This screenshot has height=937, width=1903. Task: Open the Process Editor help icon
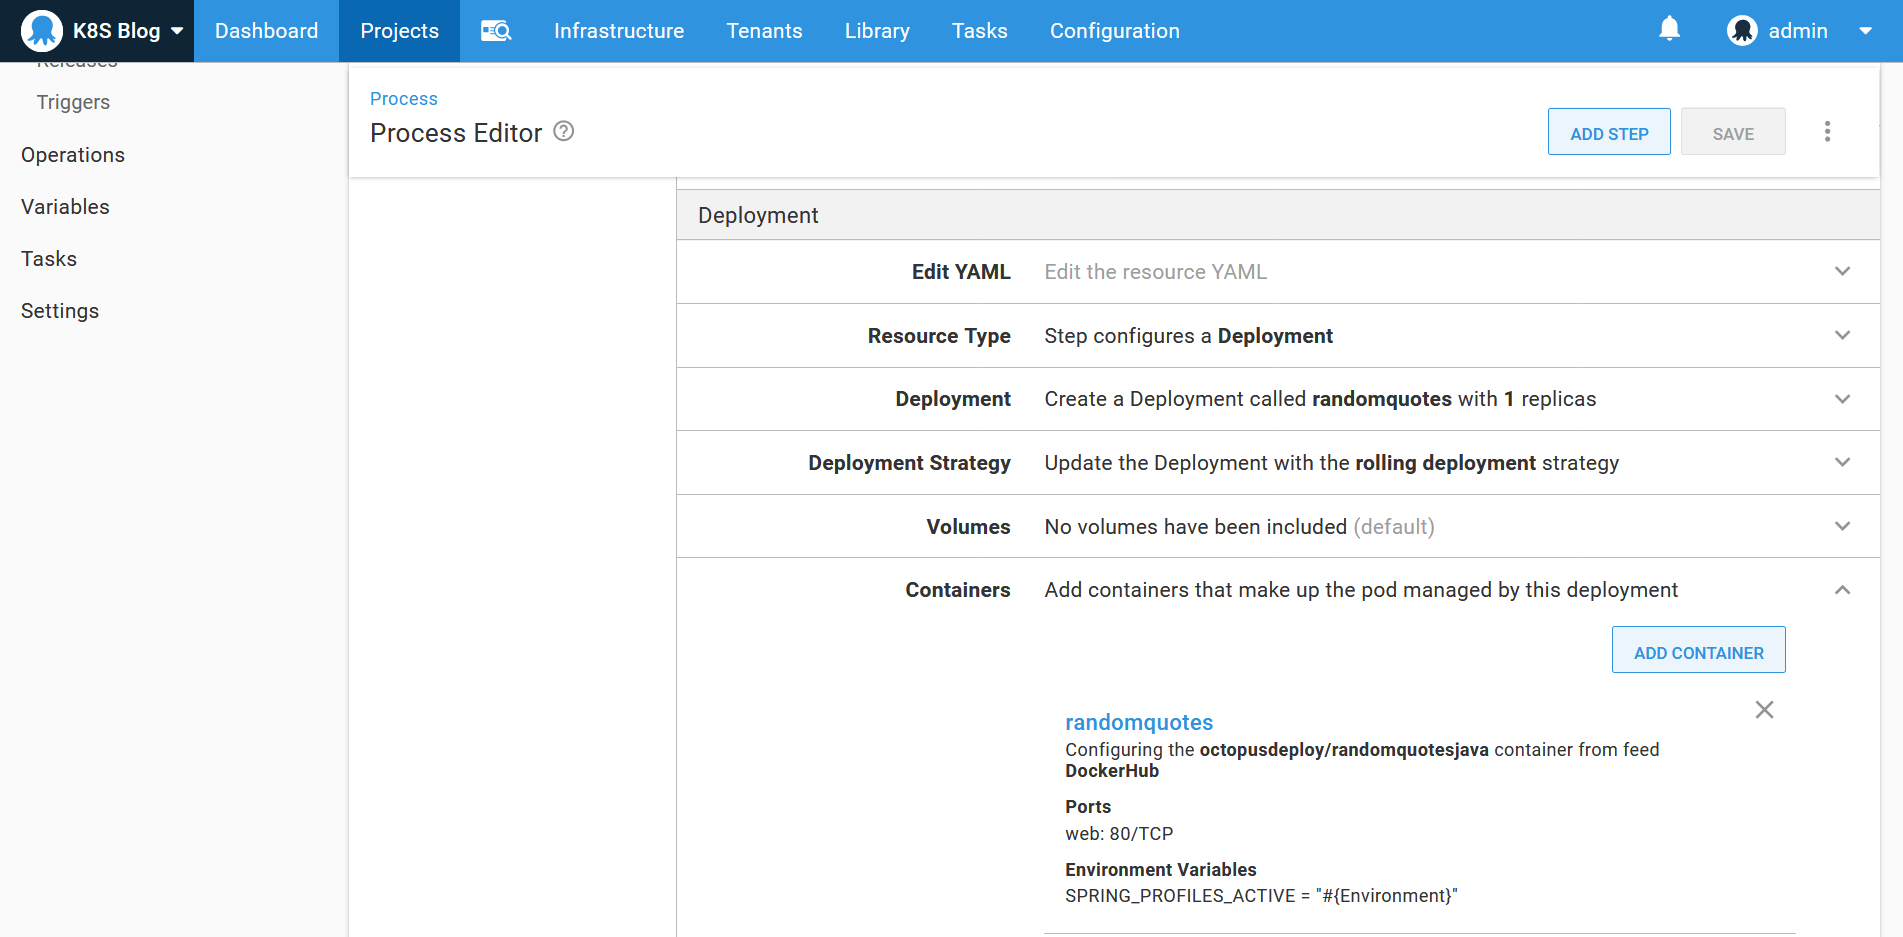(x=564, y=132)
